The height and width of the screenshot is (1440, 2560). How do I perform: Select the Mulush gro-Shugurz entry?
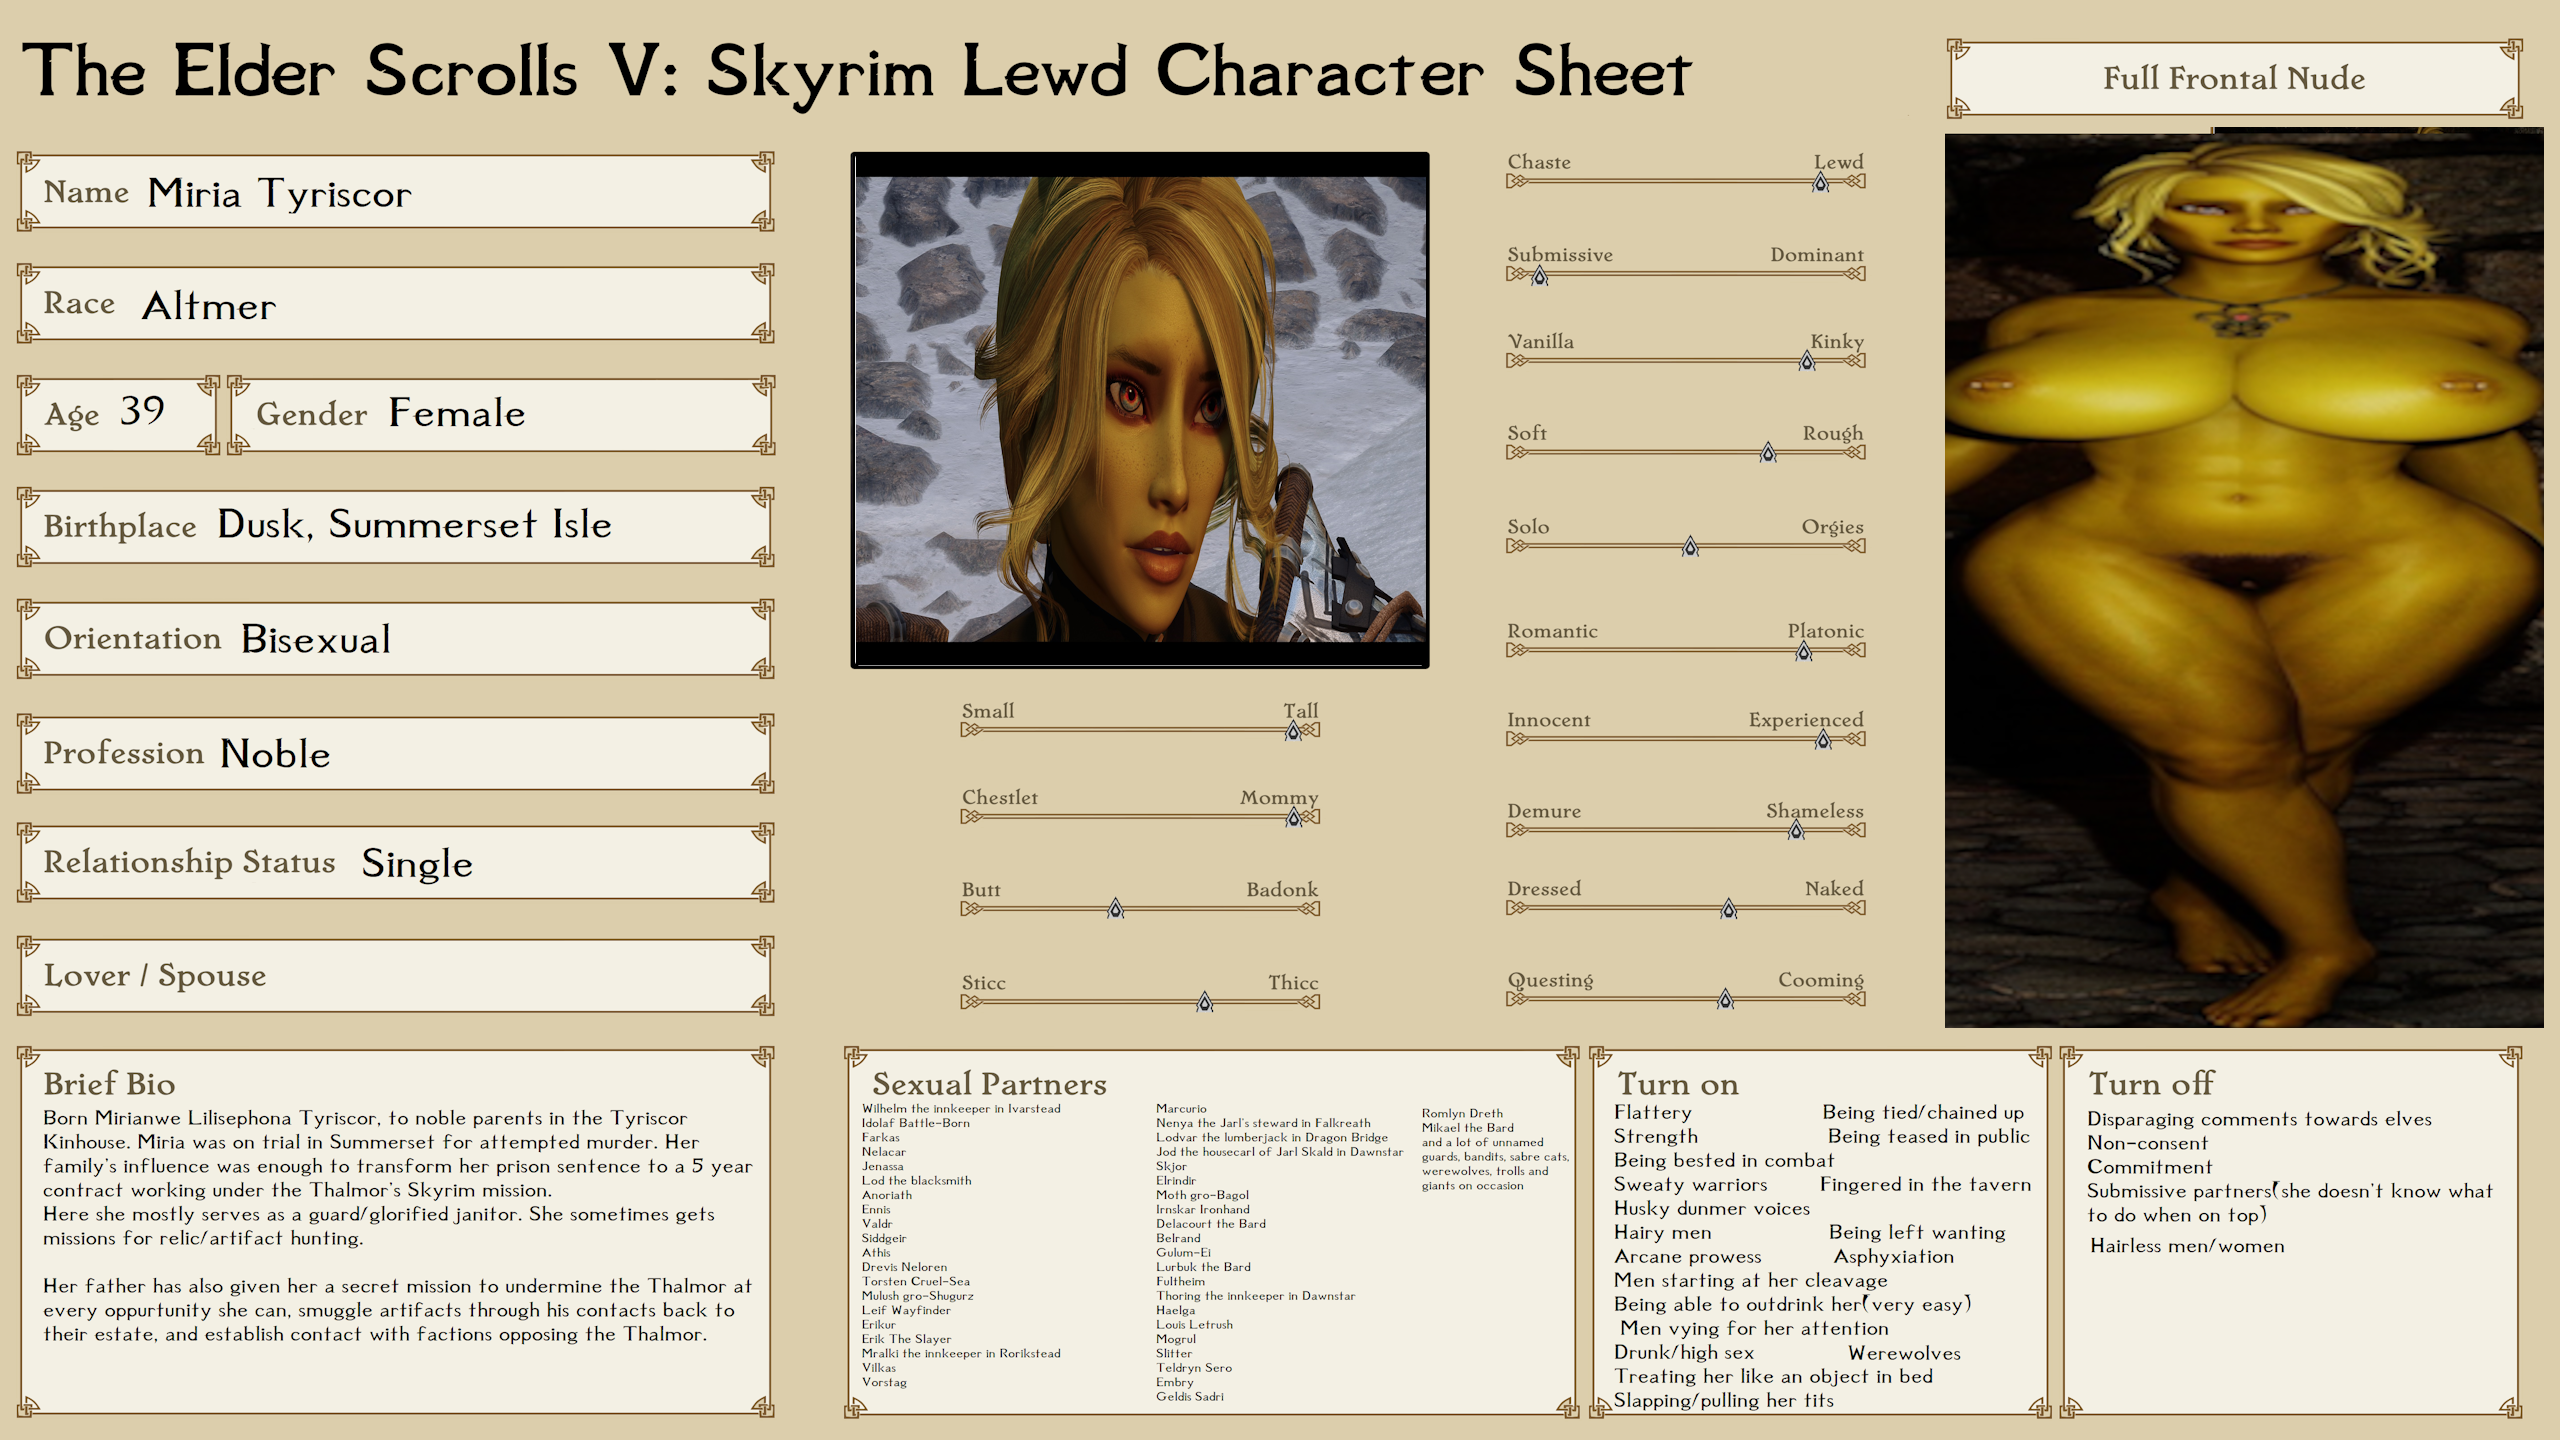point(918,1296)
